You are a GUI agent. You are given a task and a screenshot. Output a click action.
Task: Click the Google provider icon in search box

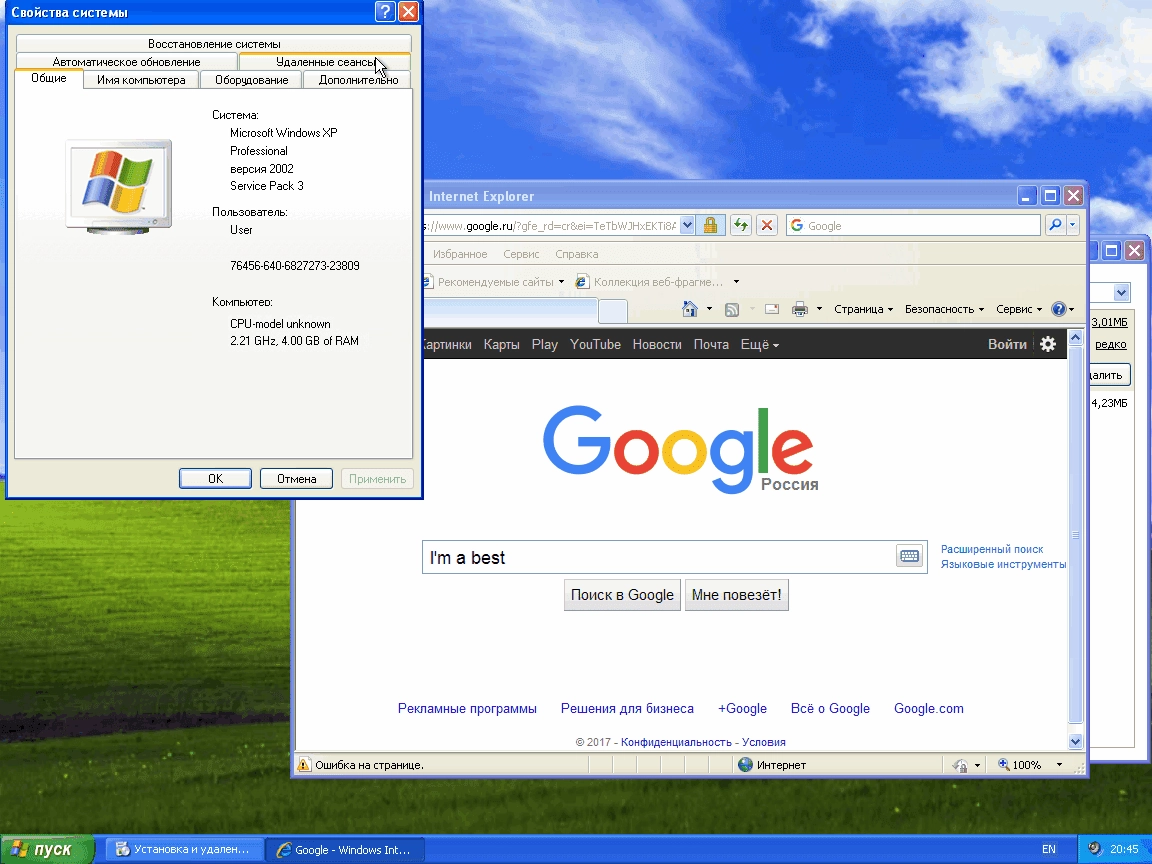point(797,226)
